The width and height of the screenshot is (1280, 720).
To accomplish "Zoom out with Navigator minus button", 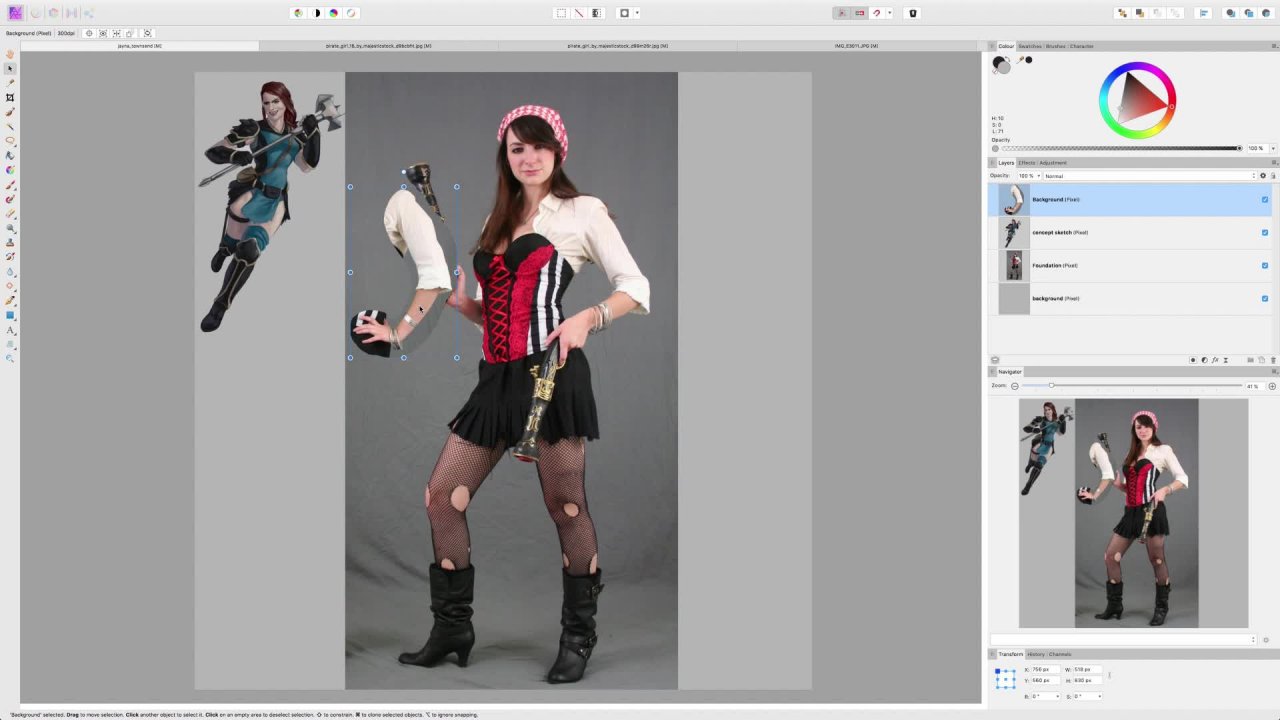I will click(x=1014, y=386).
